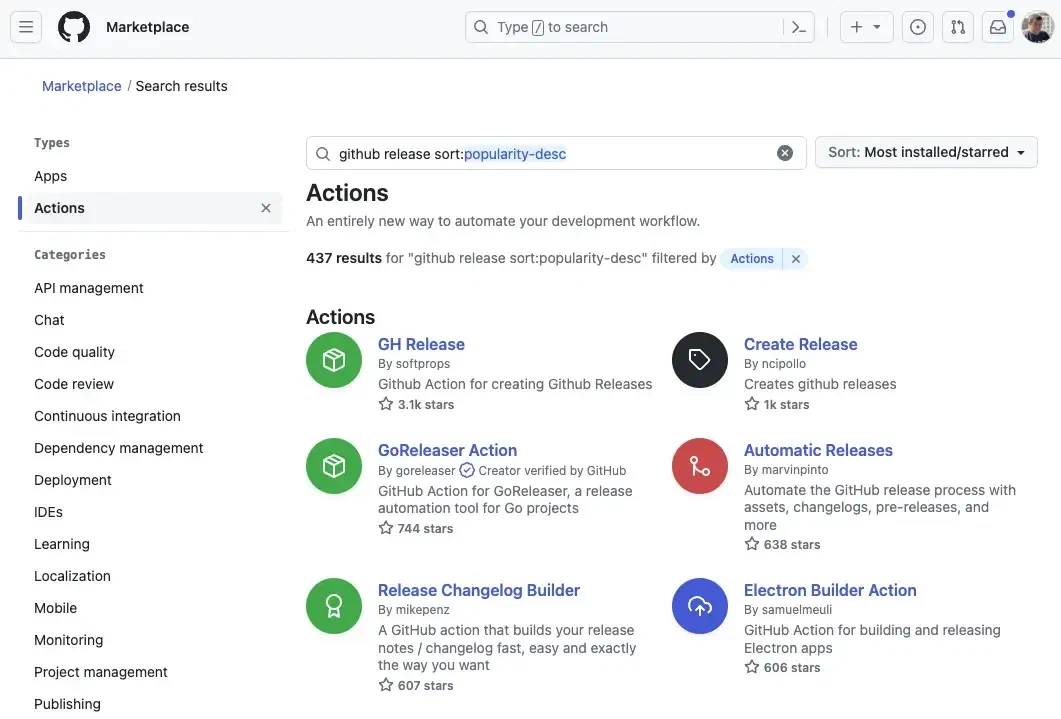This screenshot has width=1061, height=719.
Task: Open the command palette with the terminal icon
Action: (x=798, y=27)
